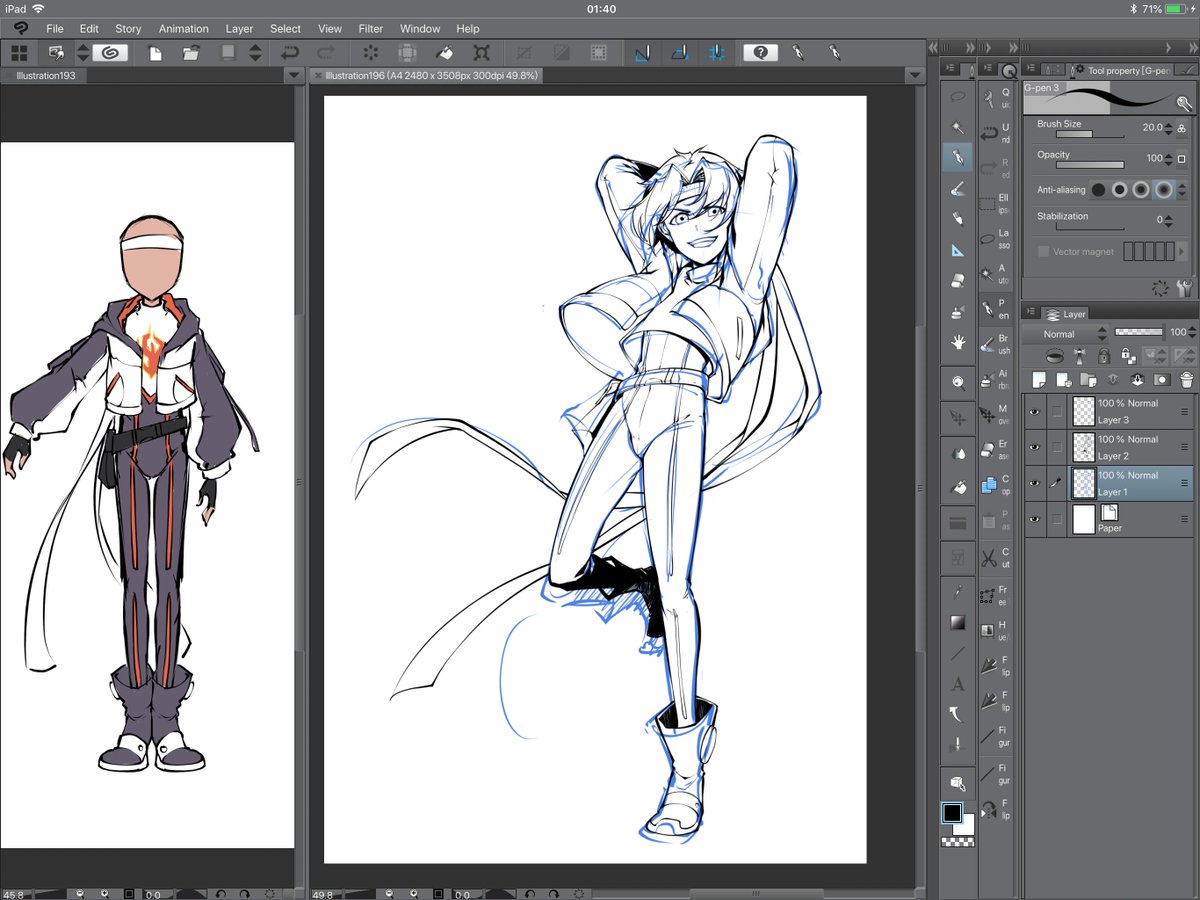Hide the Paper layer eye icon
This screenshot has width=1200, height=900.
point(1034,519)
